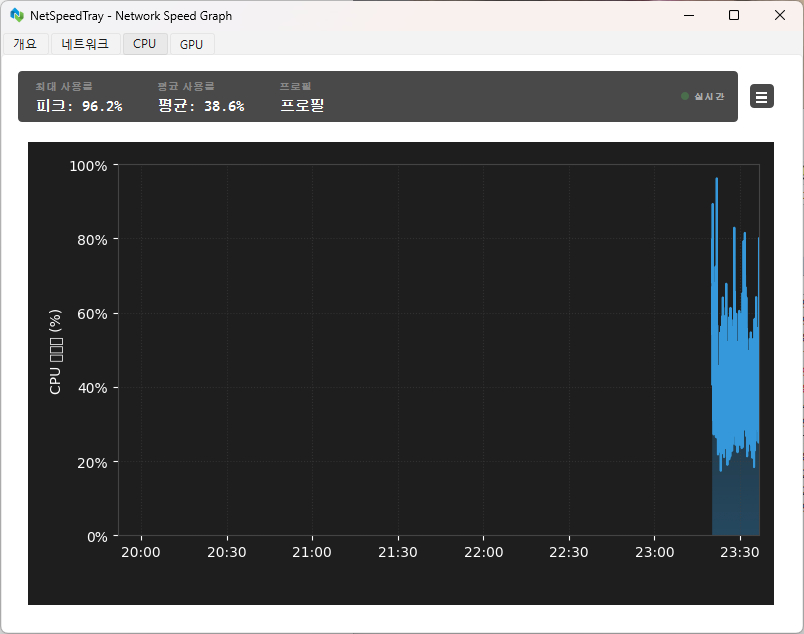The image size is (804, 634).
Task: Click the 20:30 time axis label
Action: 227,552
